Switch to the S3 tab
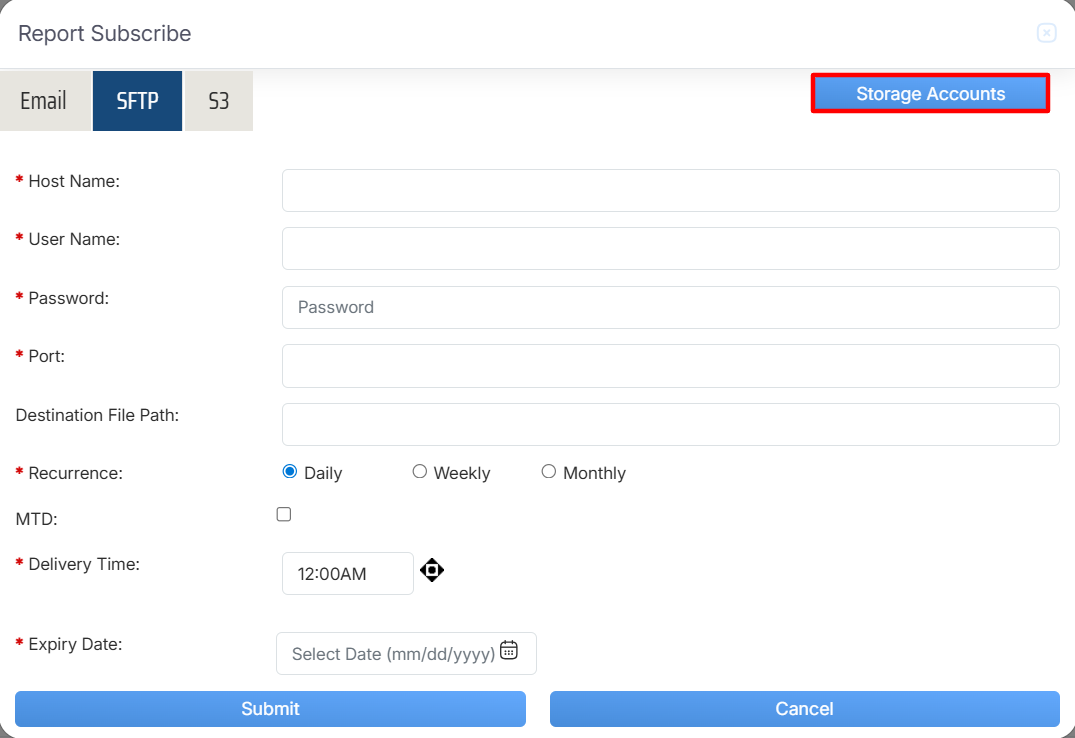Screen dimensions: 1075x738 (x=218, y=101)
